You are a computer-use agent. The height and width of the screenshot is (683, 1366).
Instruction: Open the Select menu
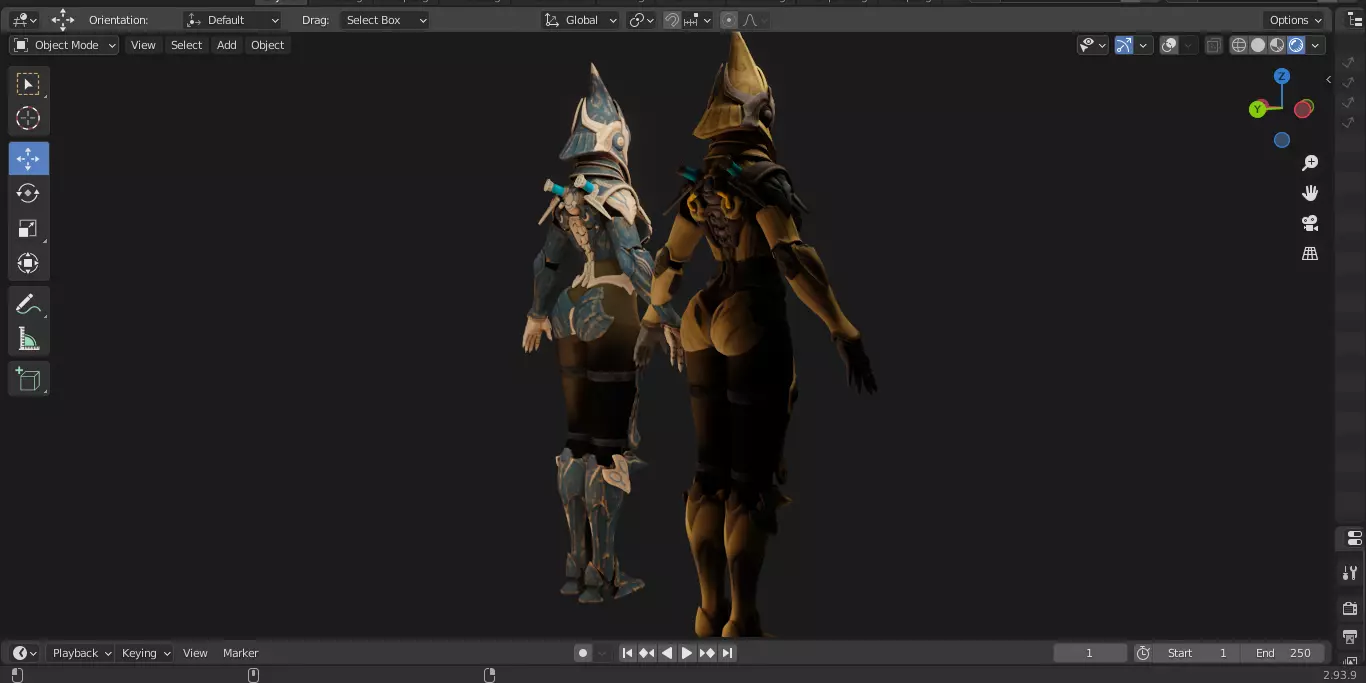186,45
